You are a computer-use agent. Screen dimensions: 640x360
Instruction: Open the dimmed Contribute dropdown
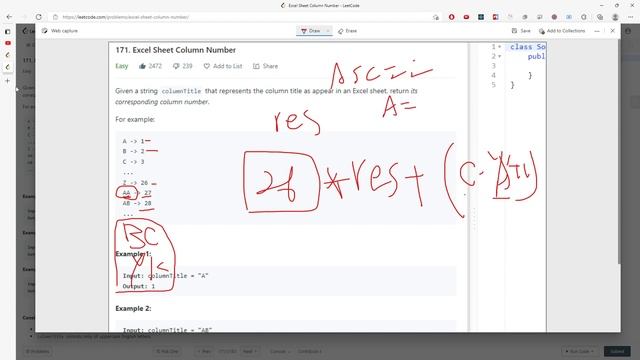309,351
